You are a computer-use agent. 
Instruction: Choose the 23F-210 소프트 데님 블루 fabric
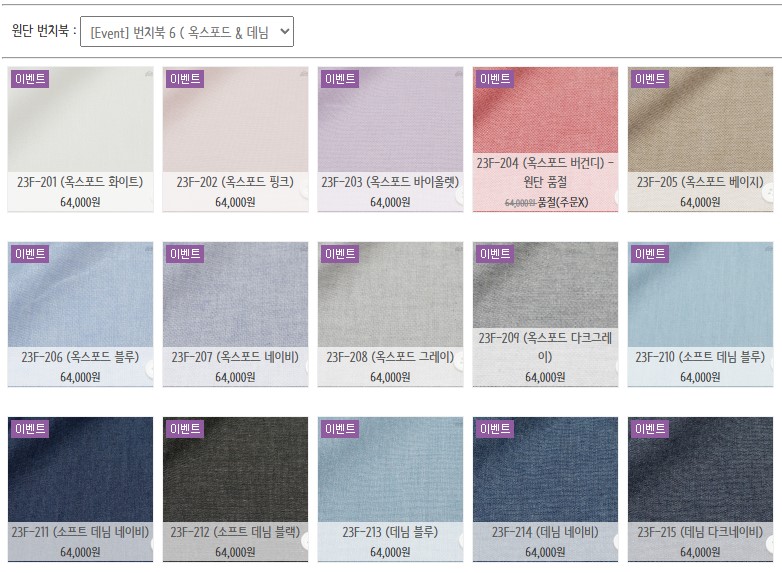[x=700, y=314]
